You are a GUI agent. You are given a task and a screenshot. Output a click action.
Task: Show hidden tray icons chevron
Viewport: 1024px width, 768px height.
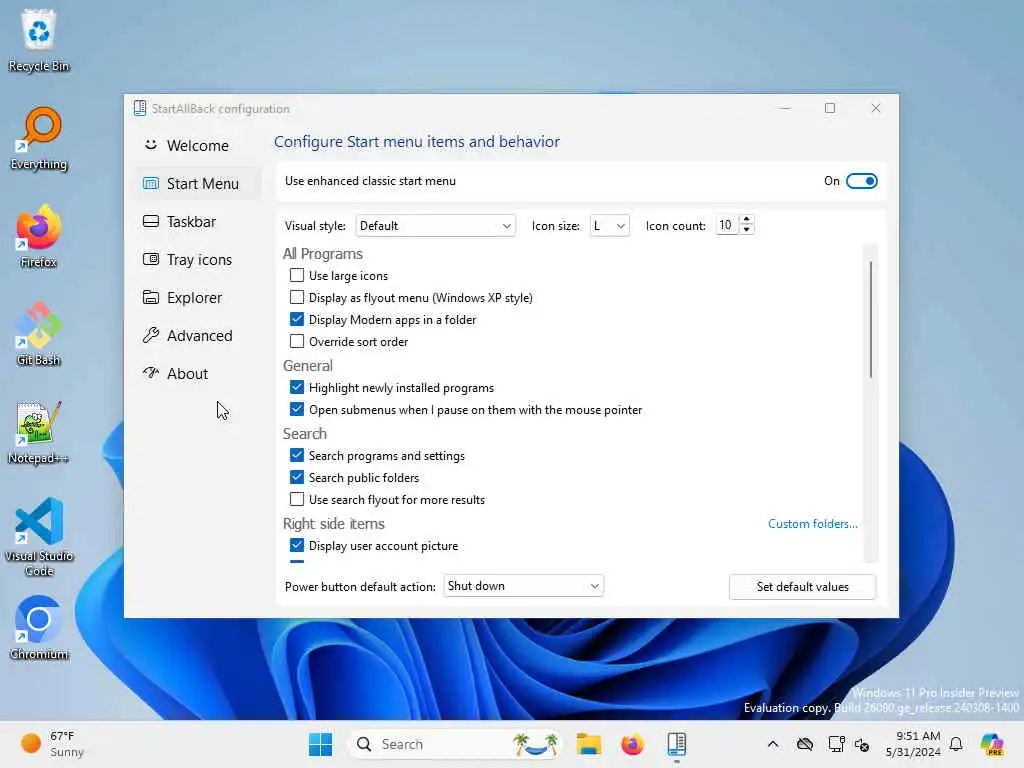pyautogui.click(x=773, y=744)
